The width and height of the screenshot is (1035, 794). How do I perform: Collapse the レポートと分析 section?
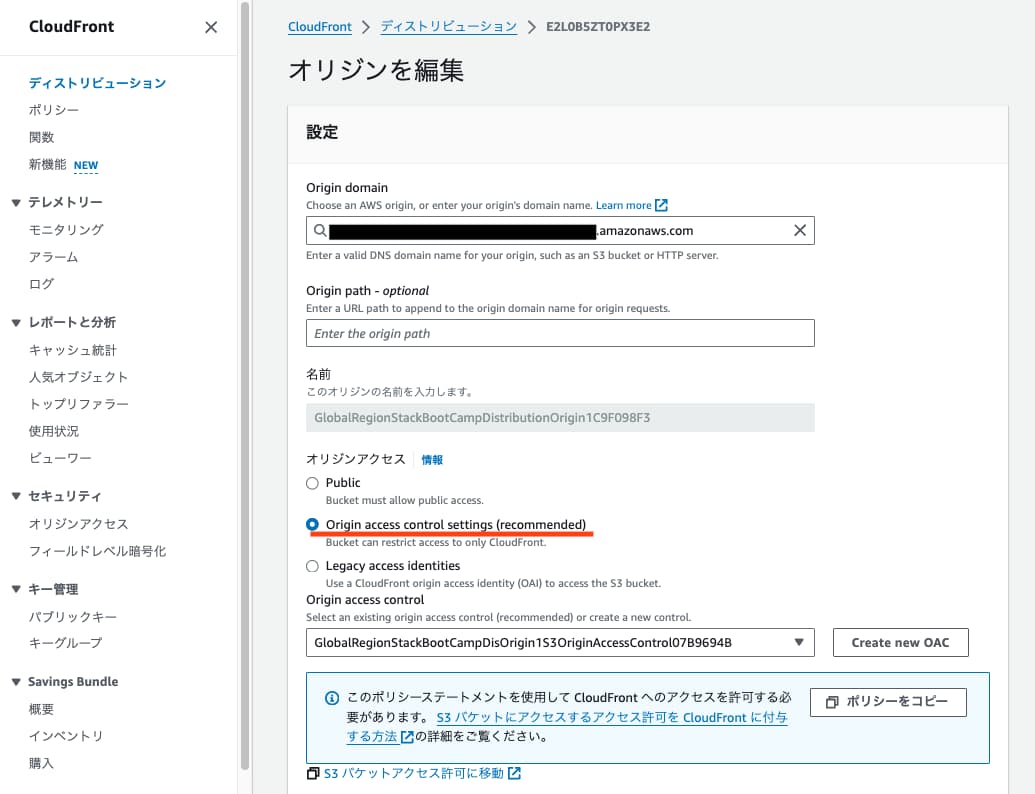click(17, 323)
